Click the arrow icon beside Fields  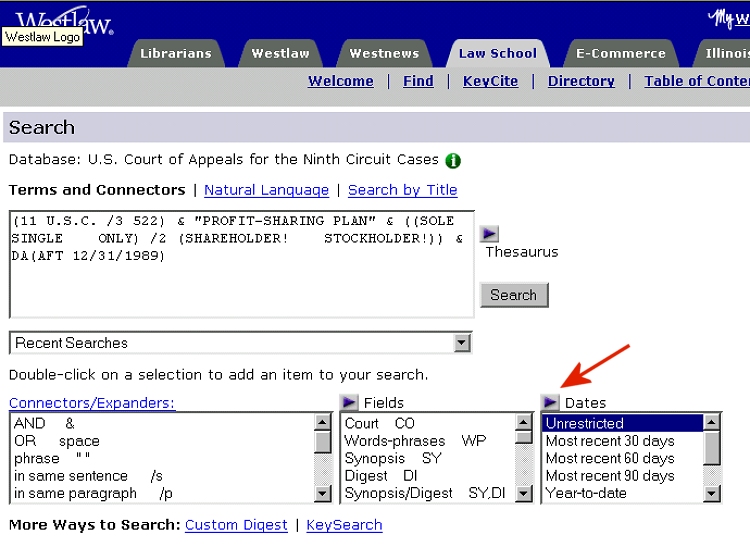pos(349,402)
